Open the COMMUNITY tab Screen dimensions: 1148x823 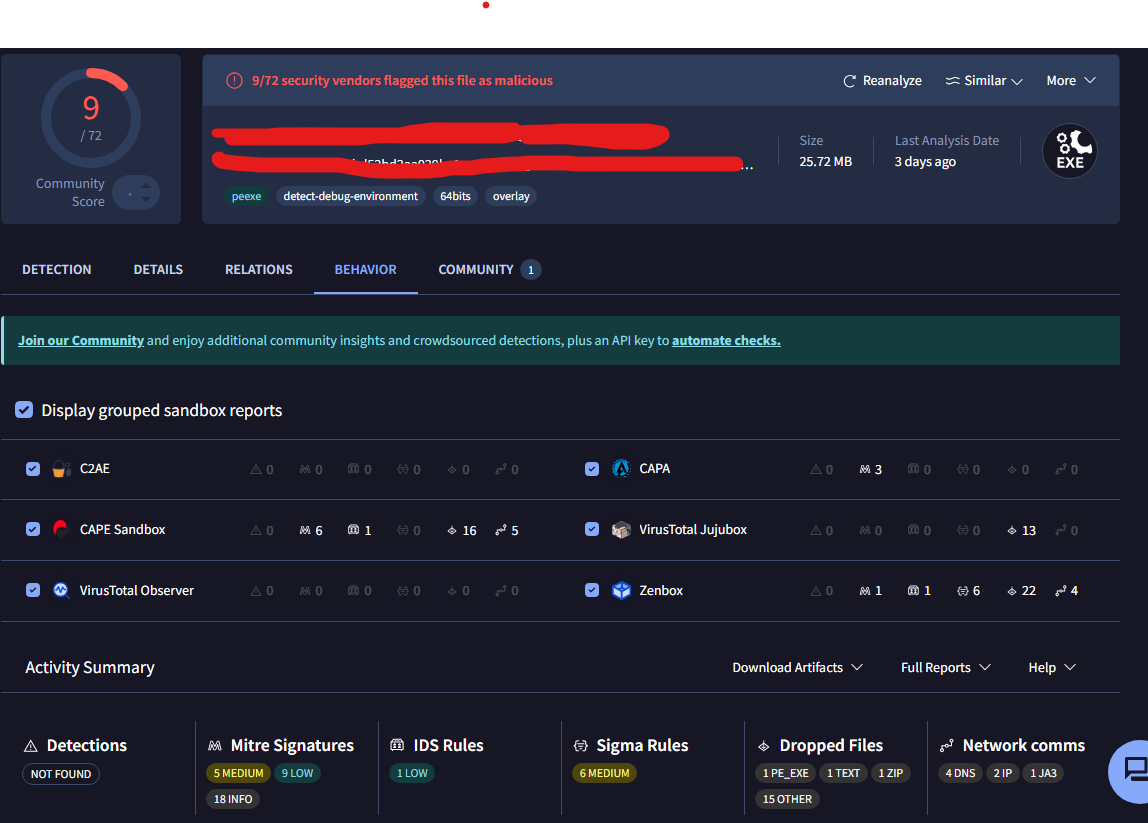tap(489, 269)
